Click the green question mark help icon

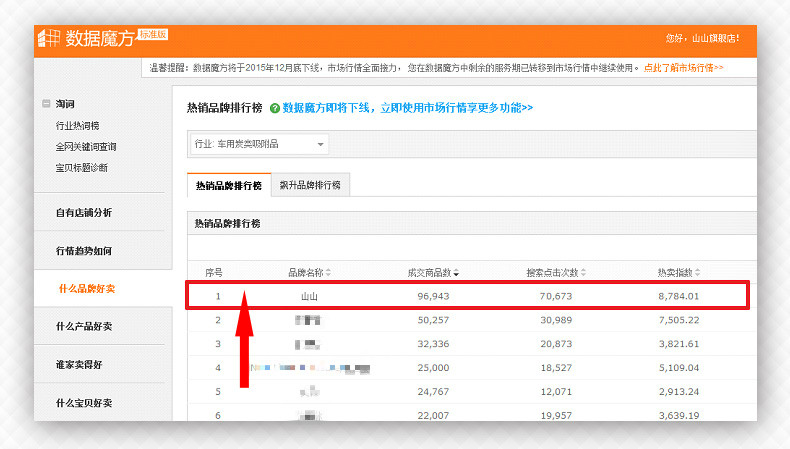[275, 108]
